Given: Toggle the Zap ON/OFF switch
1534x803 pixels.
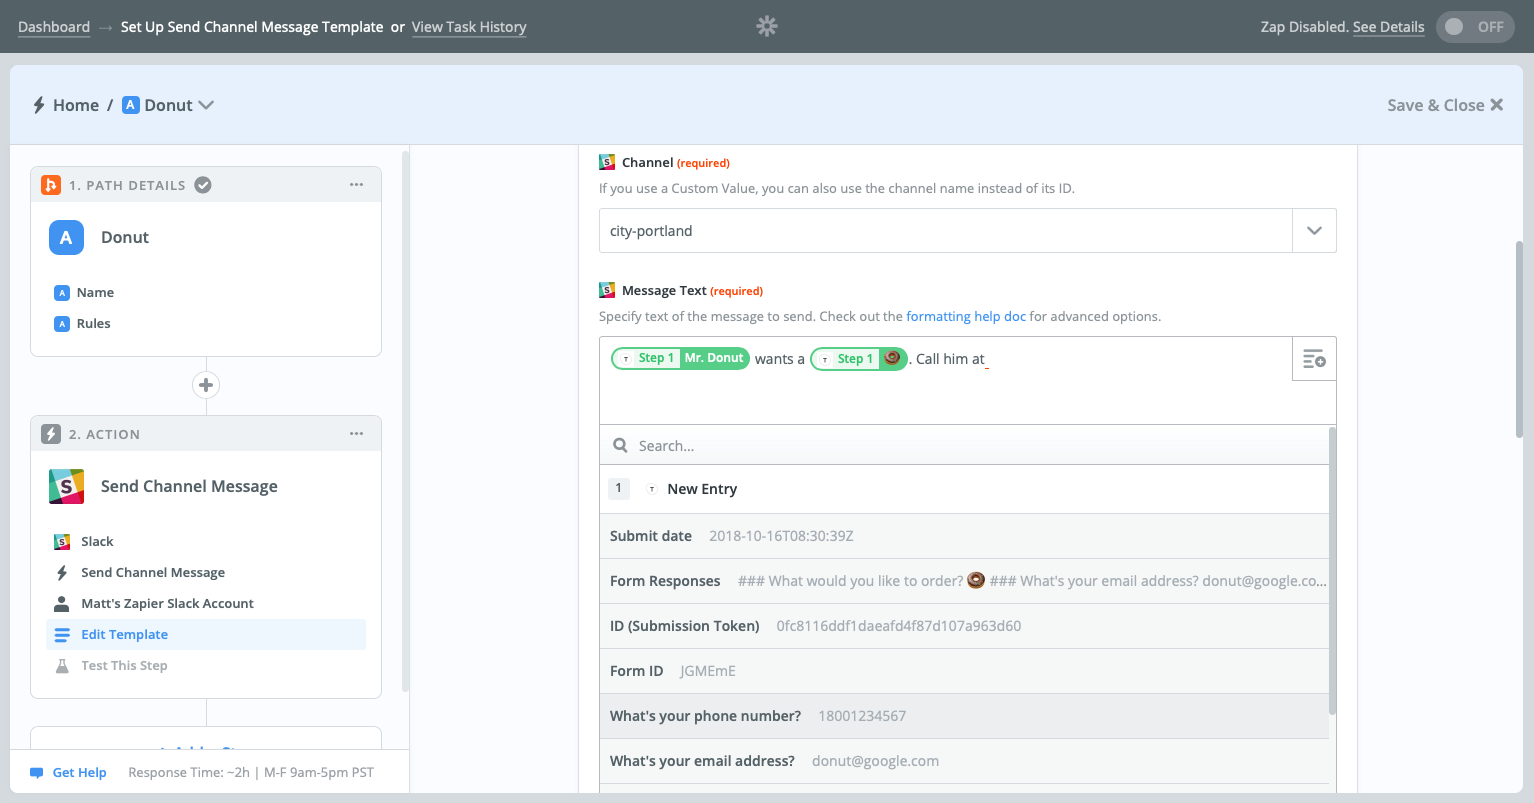Looking at the screenshot, I should 1476,27.
